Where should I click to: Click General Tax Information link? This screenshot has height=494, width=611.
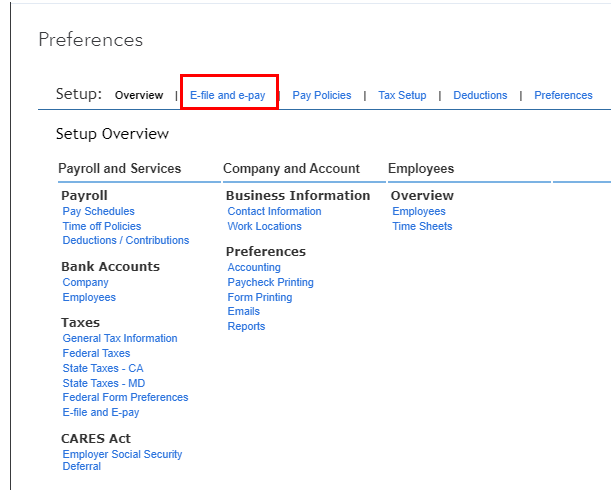point(120,339)
